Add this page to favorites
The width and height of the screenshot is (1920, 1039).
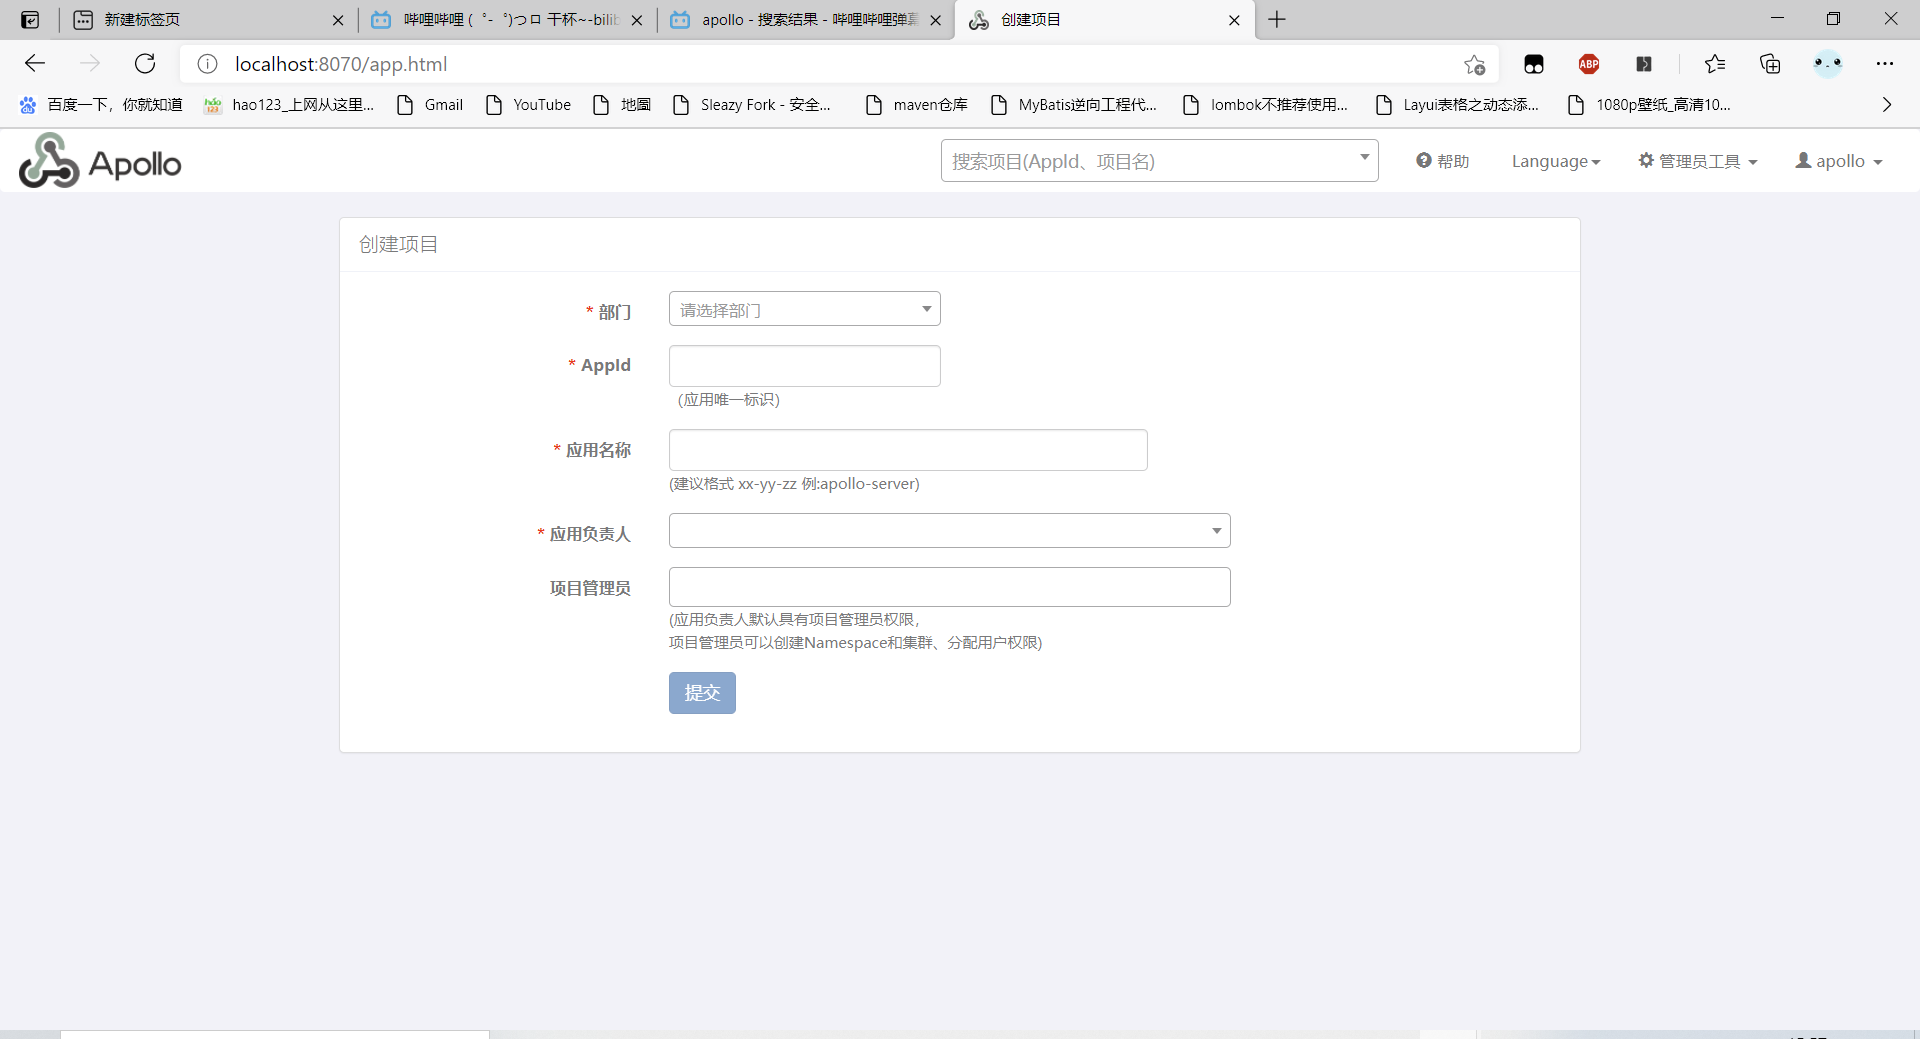pyautogui.click(x=1474, y=64)
